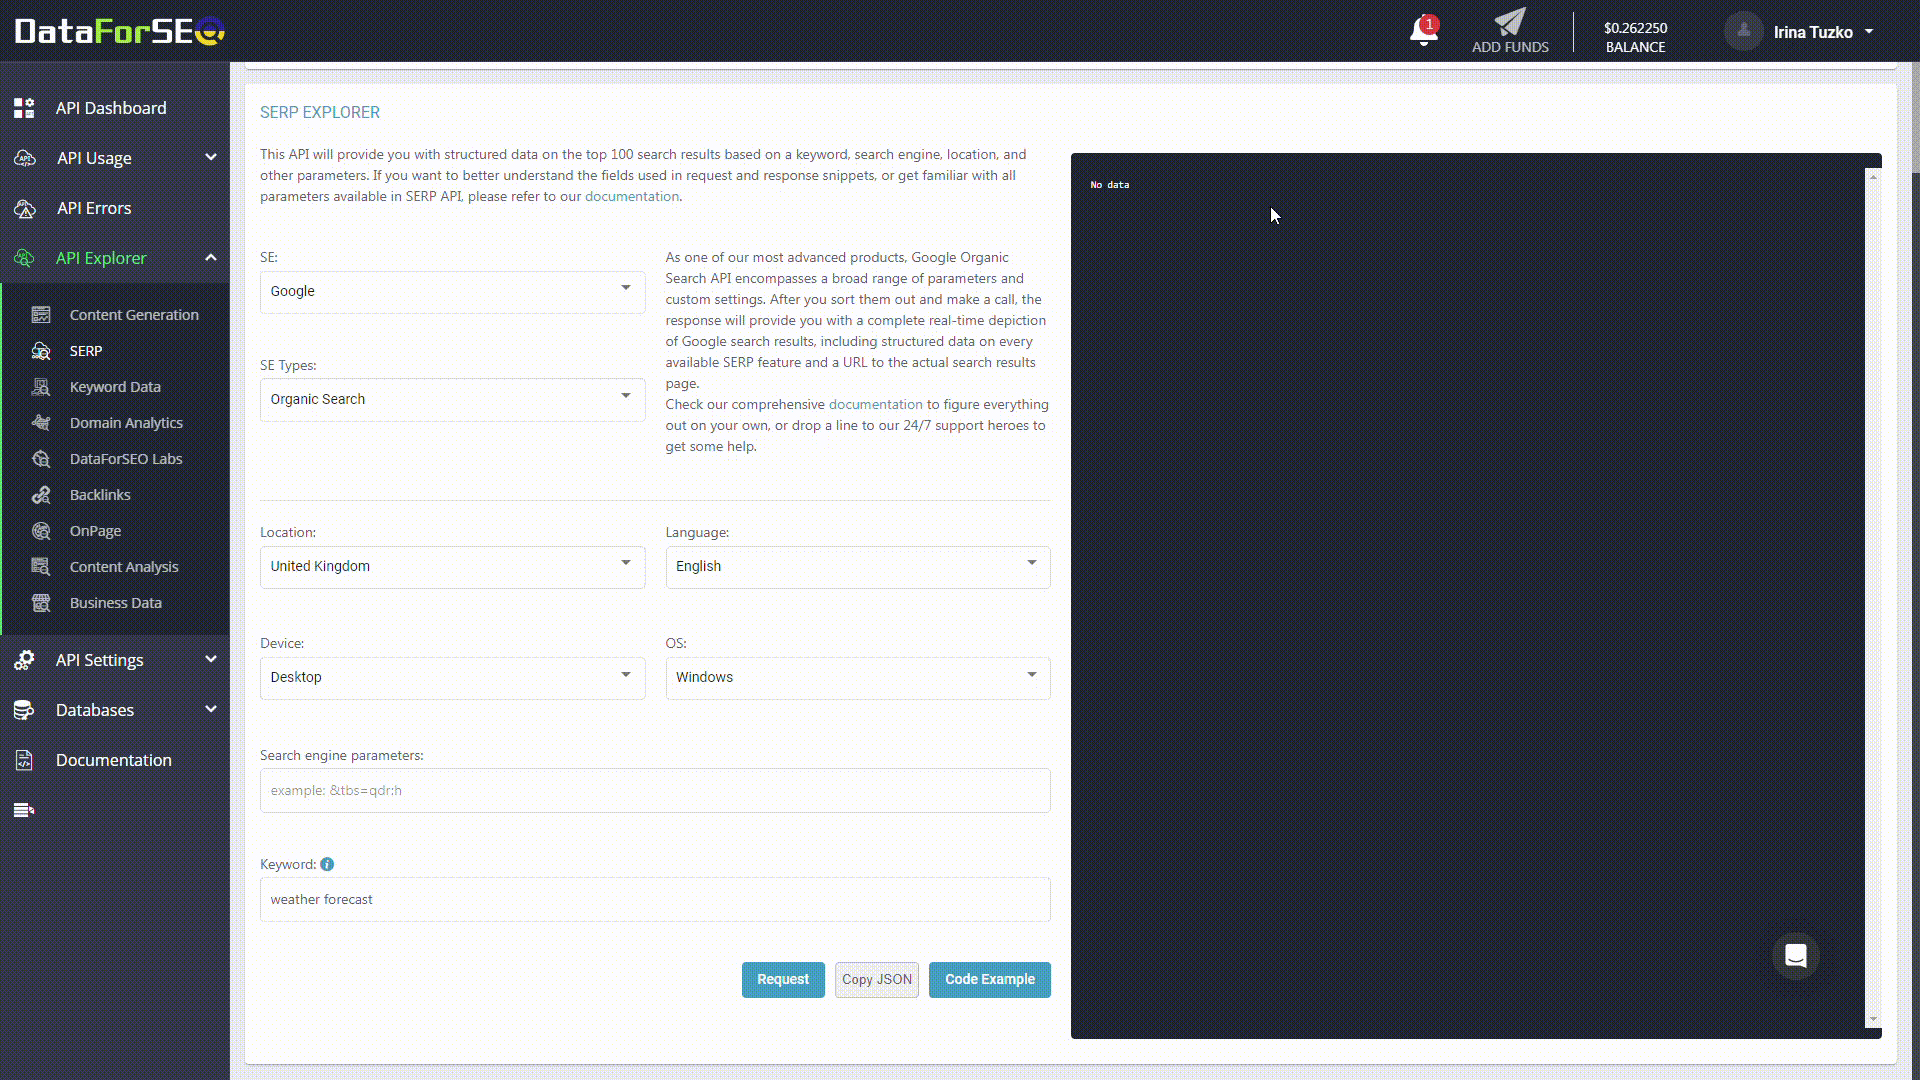Viewport: 1920px width, 1080px height.
Task: Click the SERP EXPLORER heading
Action: click(320, 112)
